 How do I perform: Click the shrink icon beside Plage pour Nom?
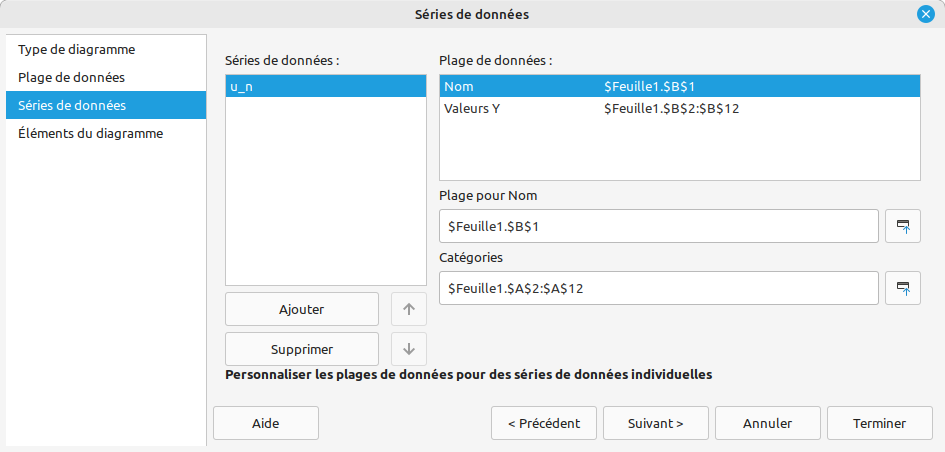[903, 226]
